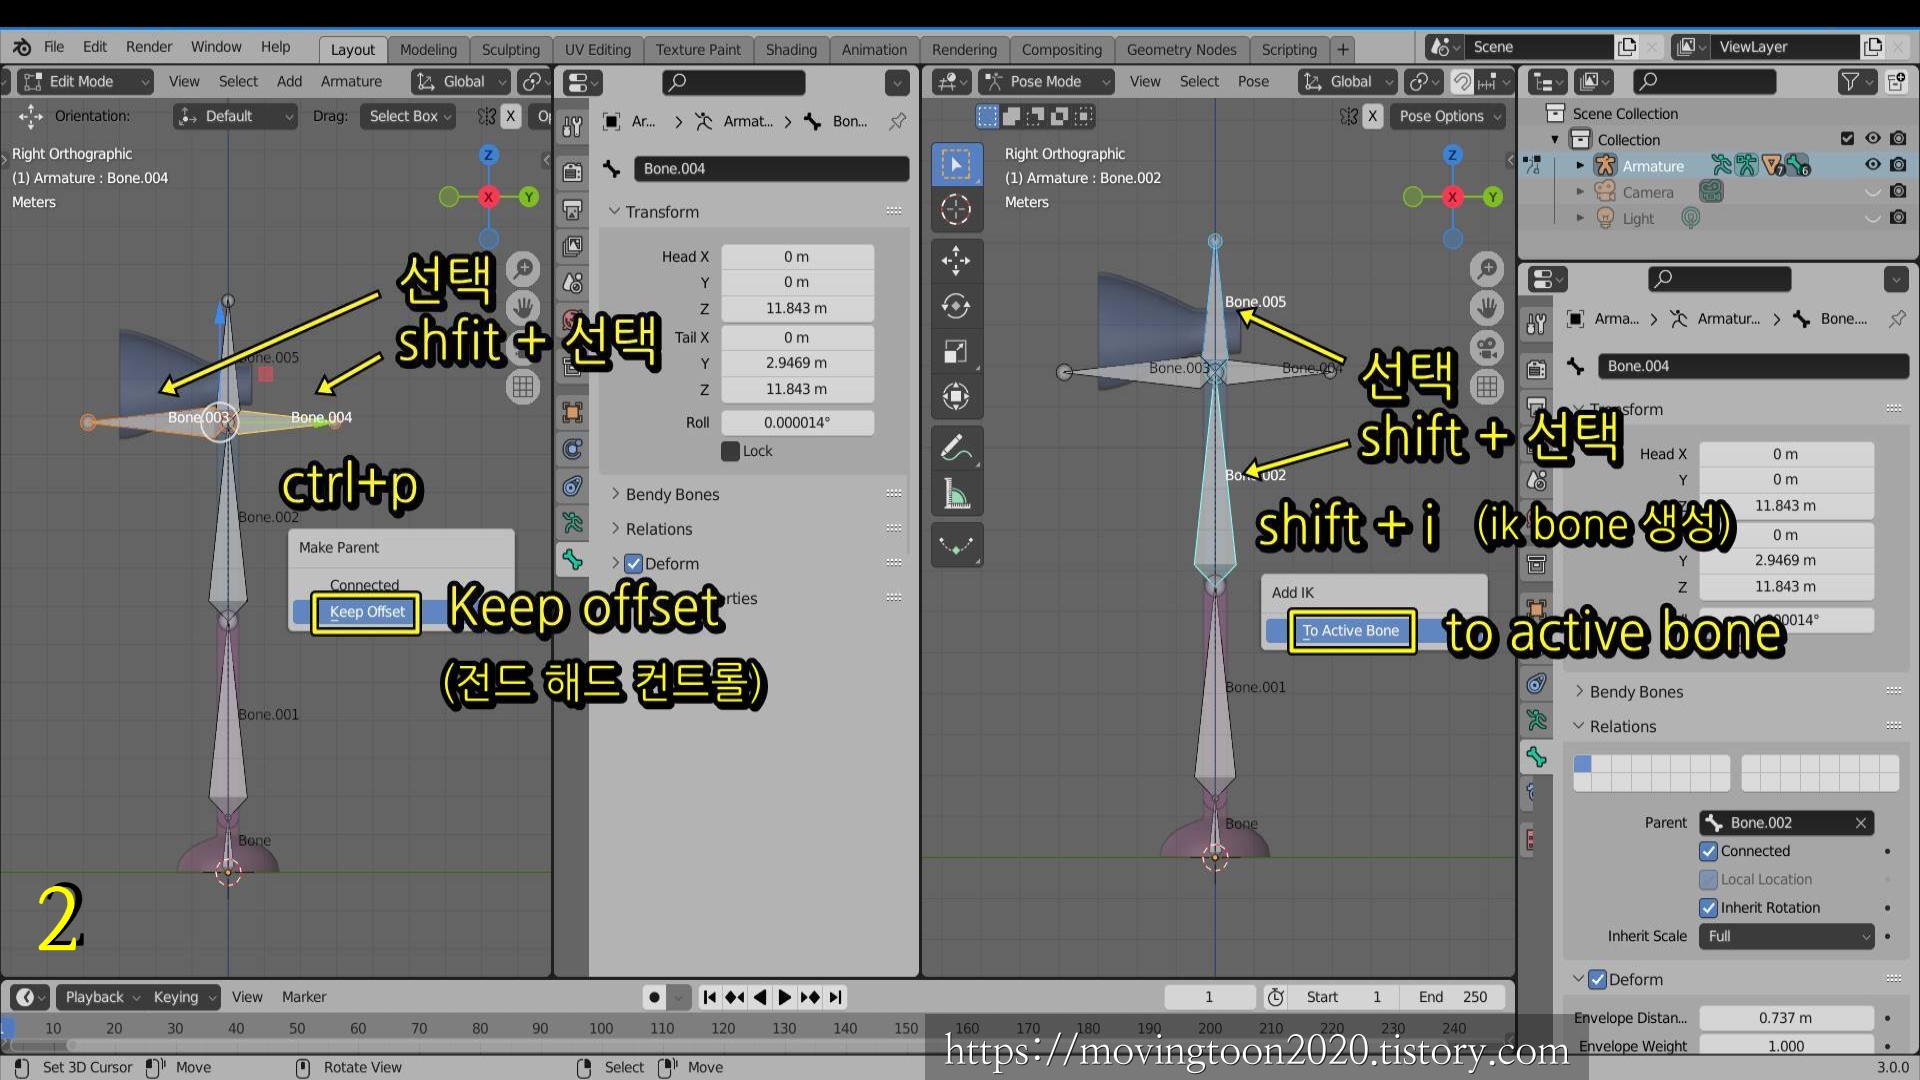Expand the Relations section in the middle panel
Viewport: 1920px width, 1080px height.
point(659,529)
